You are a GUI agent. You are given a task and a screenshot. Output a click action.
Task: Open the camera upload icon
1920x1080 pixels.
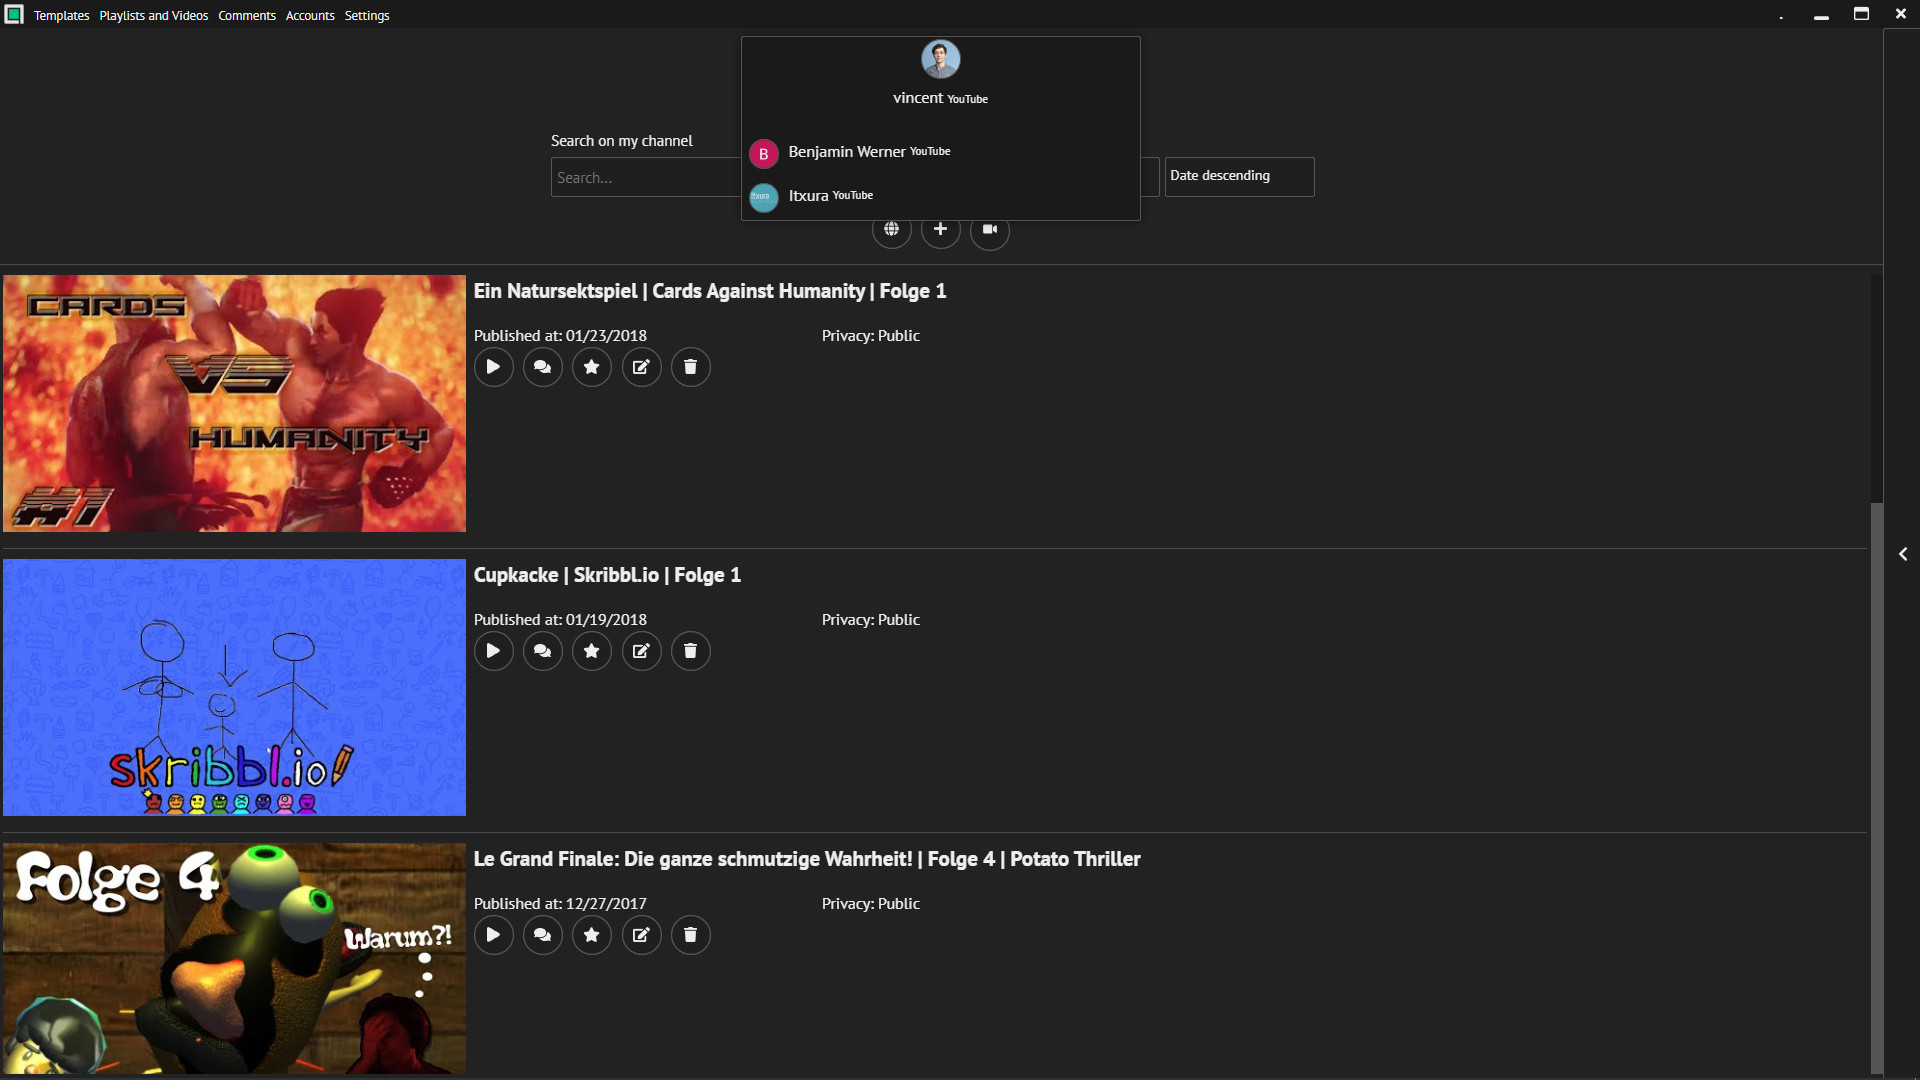point(990,229)
